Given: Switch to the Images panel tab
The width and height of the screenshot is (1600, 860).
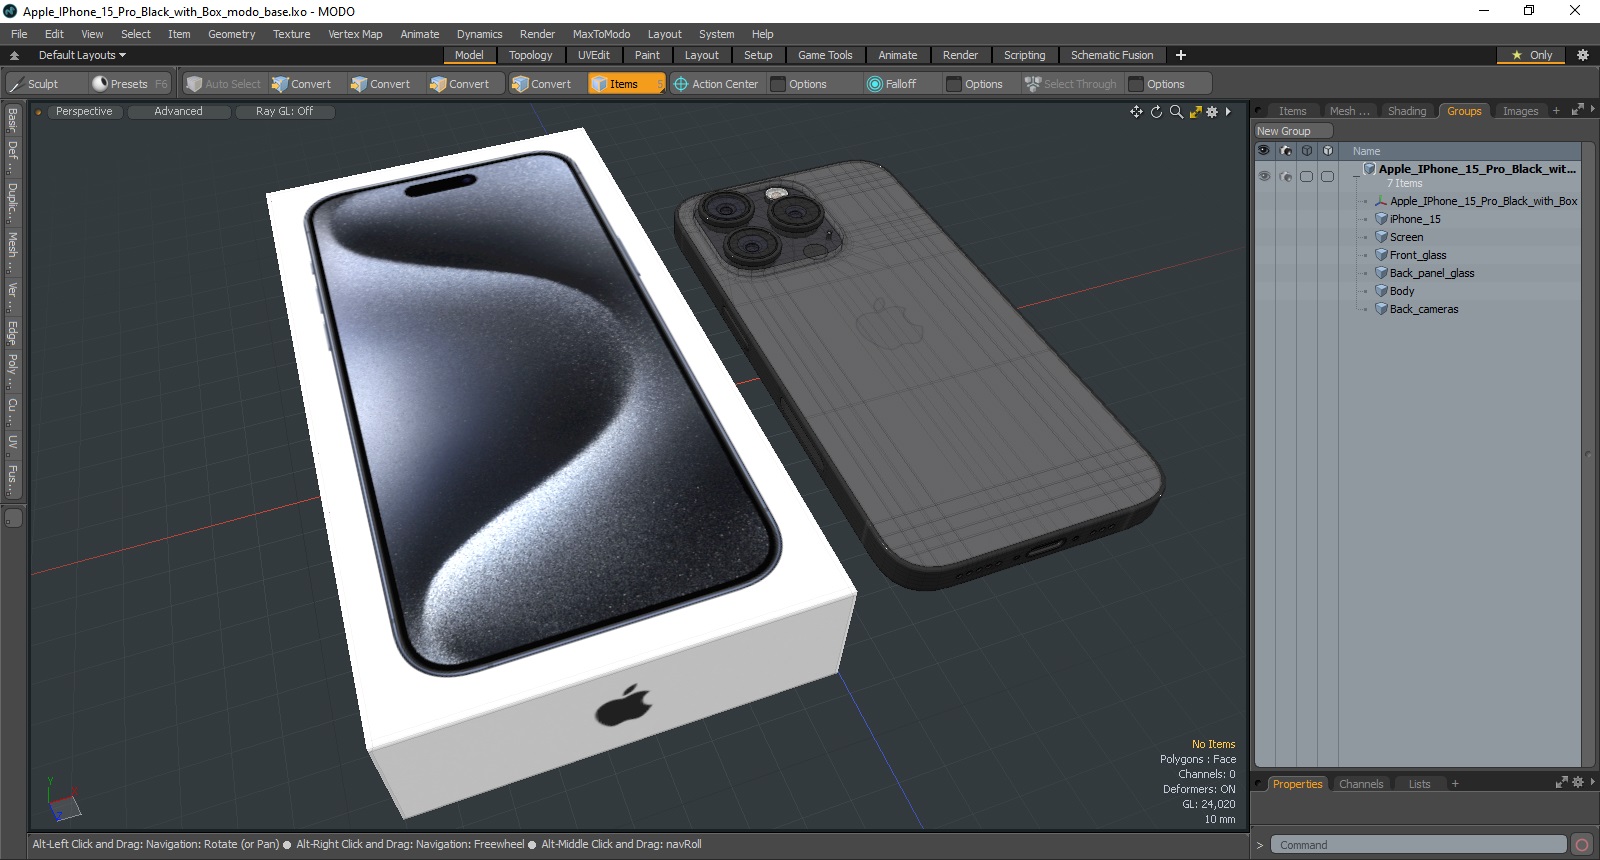Looking at the screenshot, I should pos(1520,111).
